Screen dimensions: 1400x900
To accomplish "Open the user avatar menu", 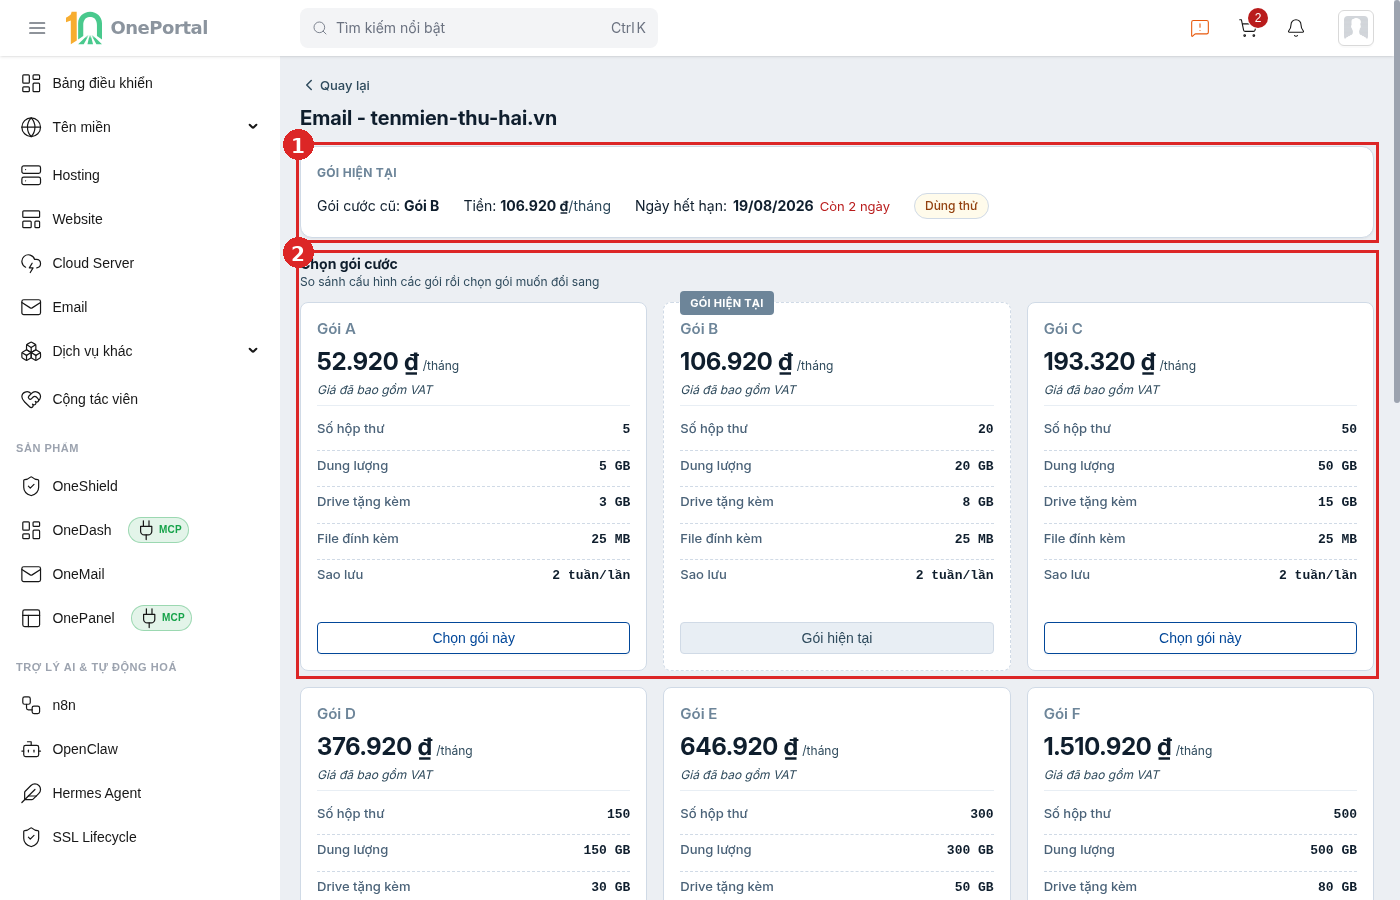I will coord(1356,28).
